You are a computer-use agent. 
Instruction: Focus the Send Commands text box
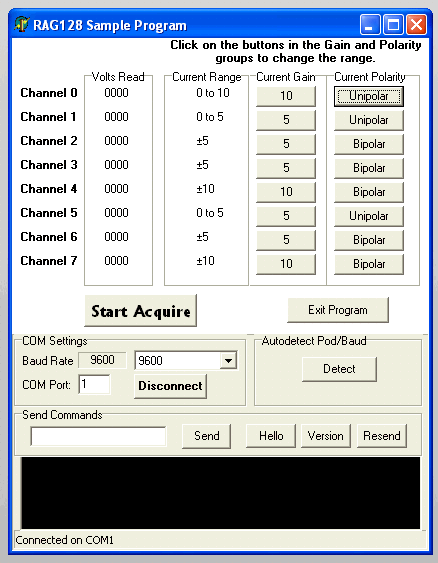click(x=98, y=436)
